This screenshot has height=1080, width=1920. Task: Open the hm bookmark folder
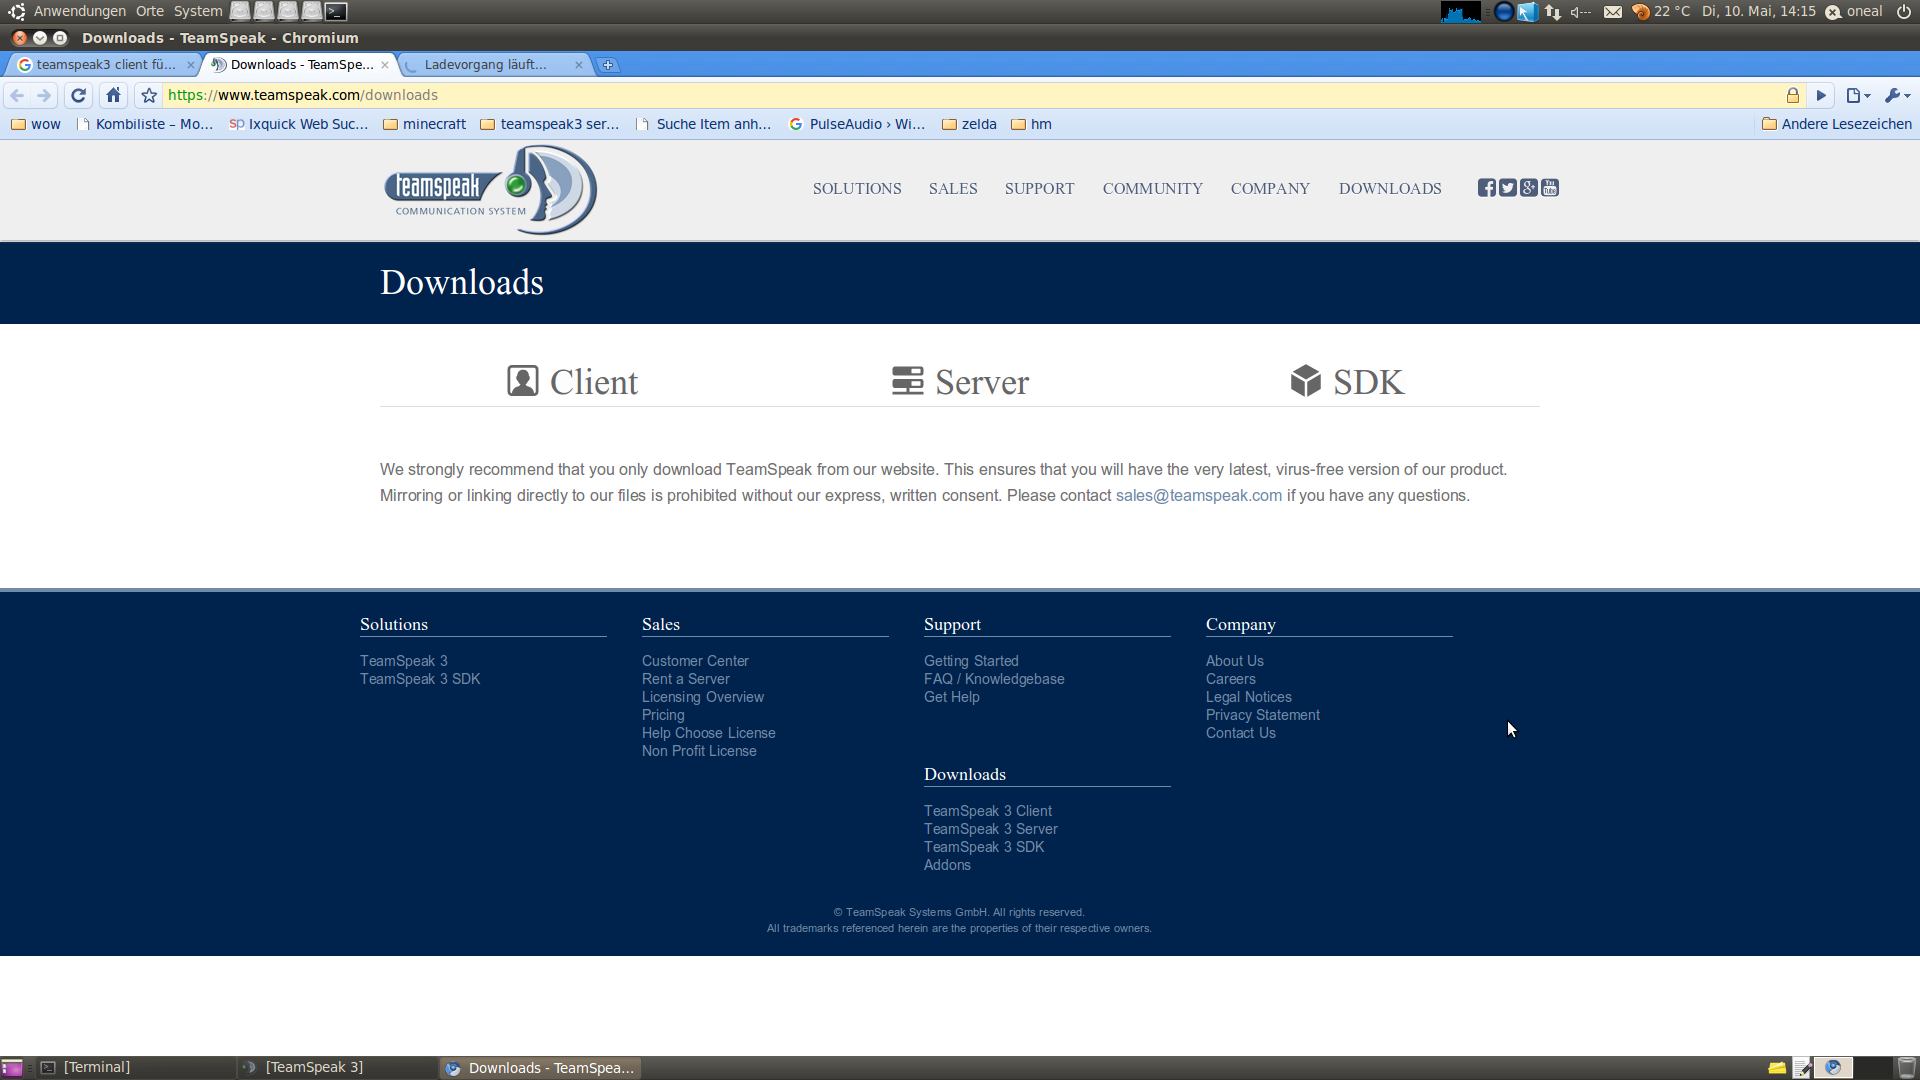click(1031, 124)
